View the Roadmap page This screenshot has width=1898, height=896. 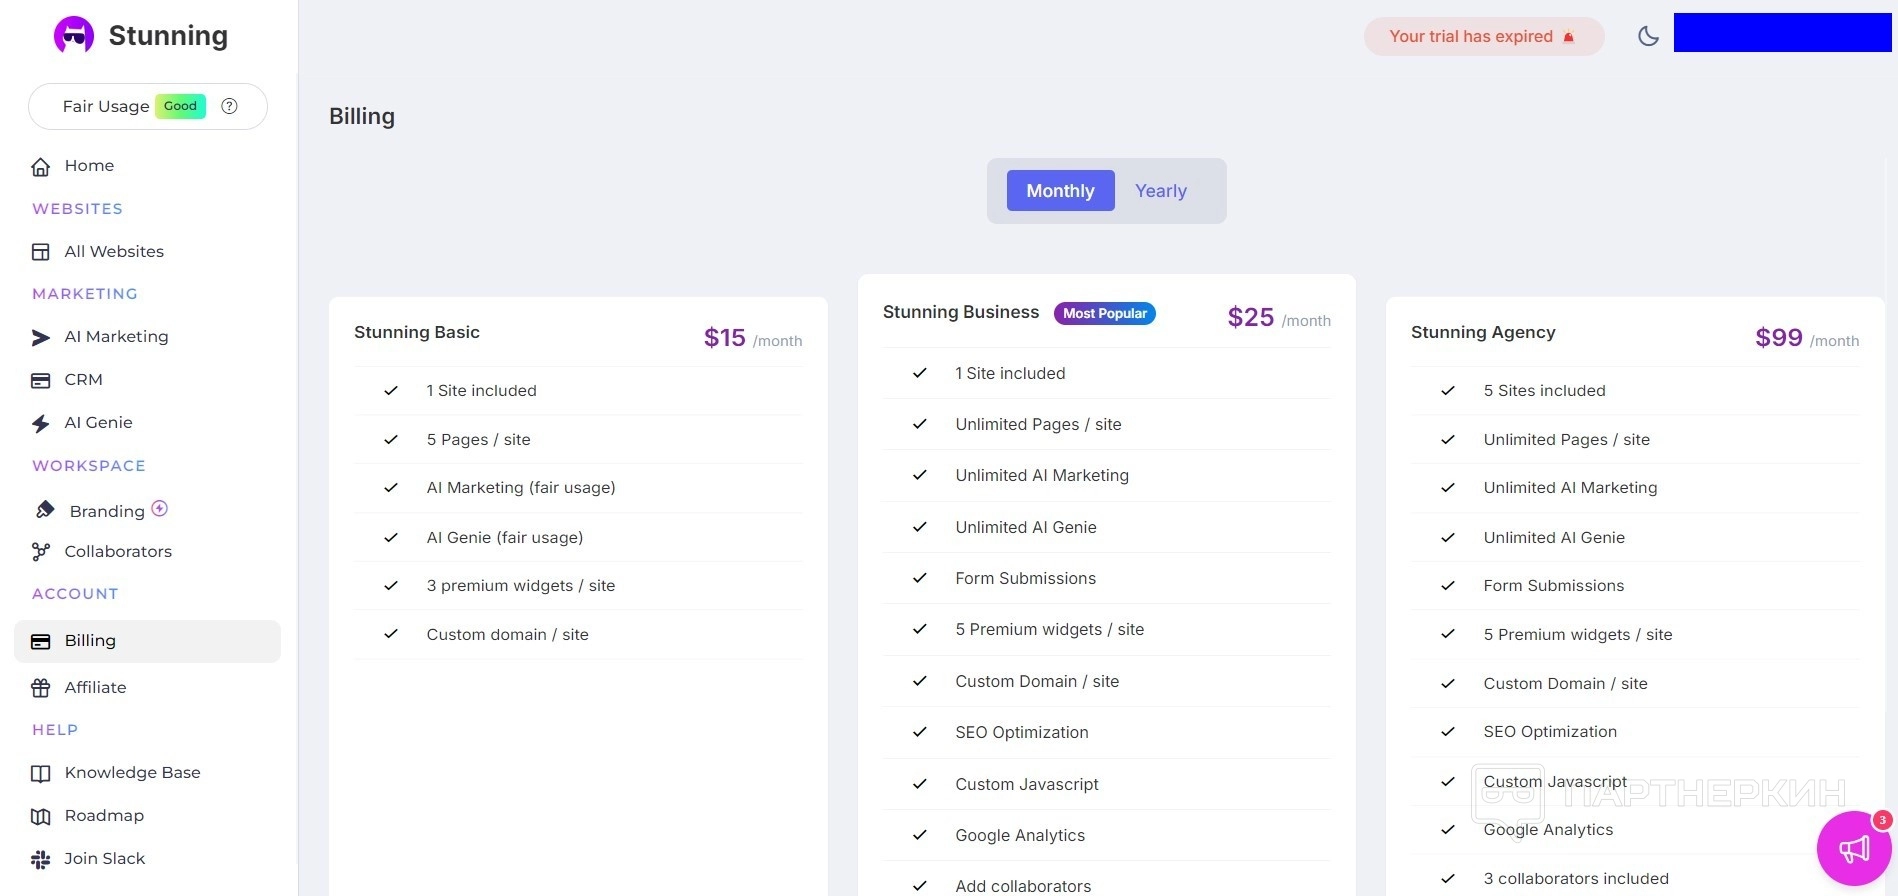point(104,816)
